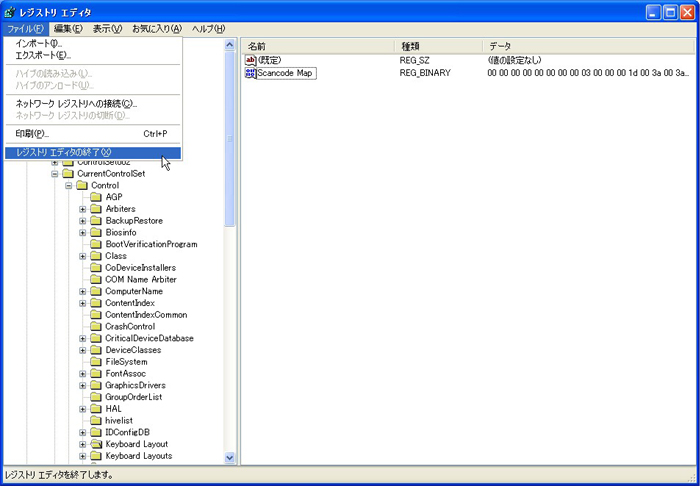Click the tree scrollbar up arrow

[x=229, y=45]
